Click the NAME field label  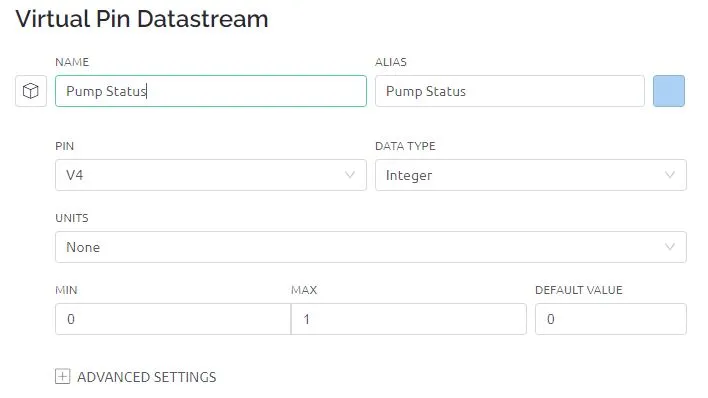(x=72, y=62)
